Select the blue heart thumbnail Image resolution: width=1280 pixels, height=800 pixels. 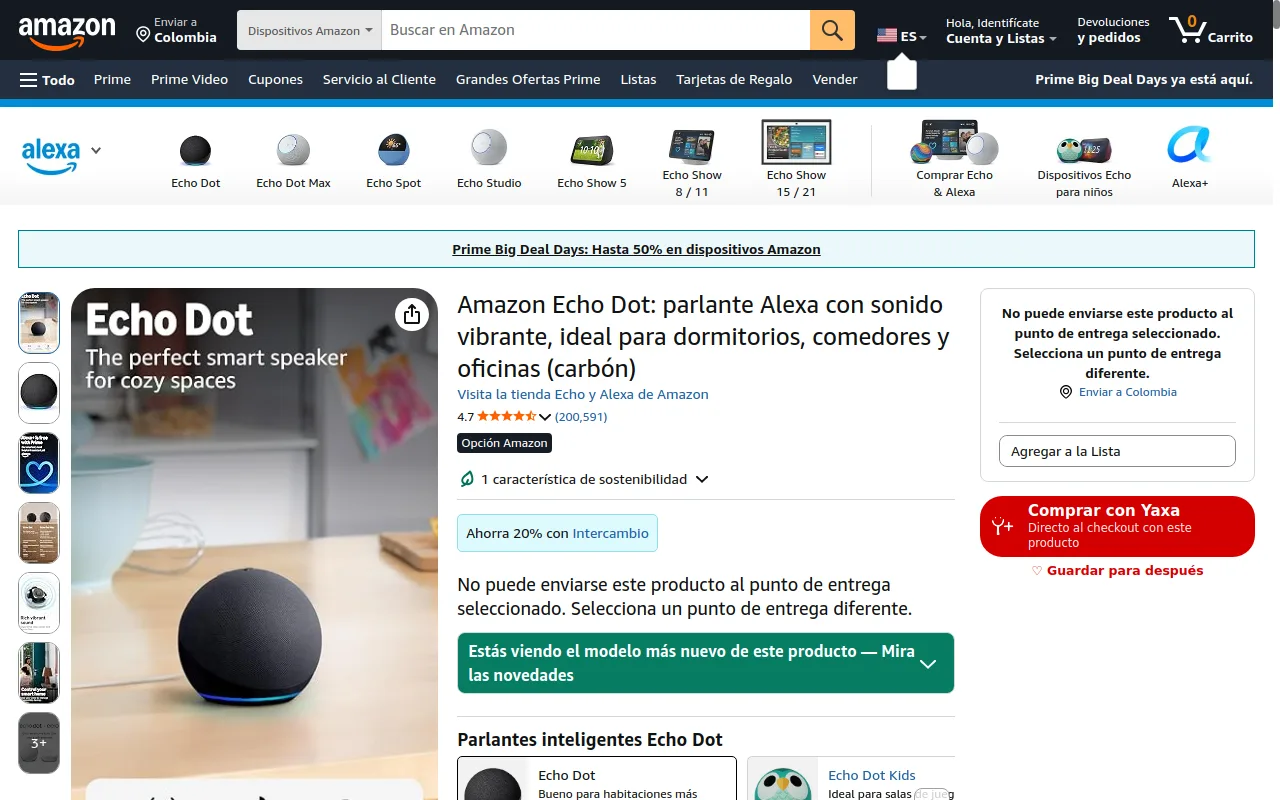[x=39, y=463]
